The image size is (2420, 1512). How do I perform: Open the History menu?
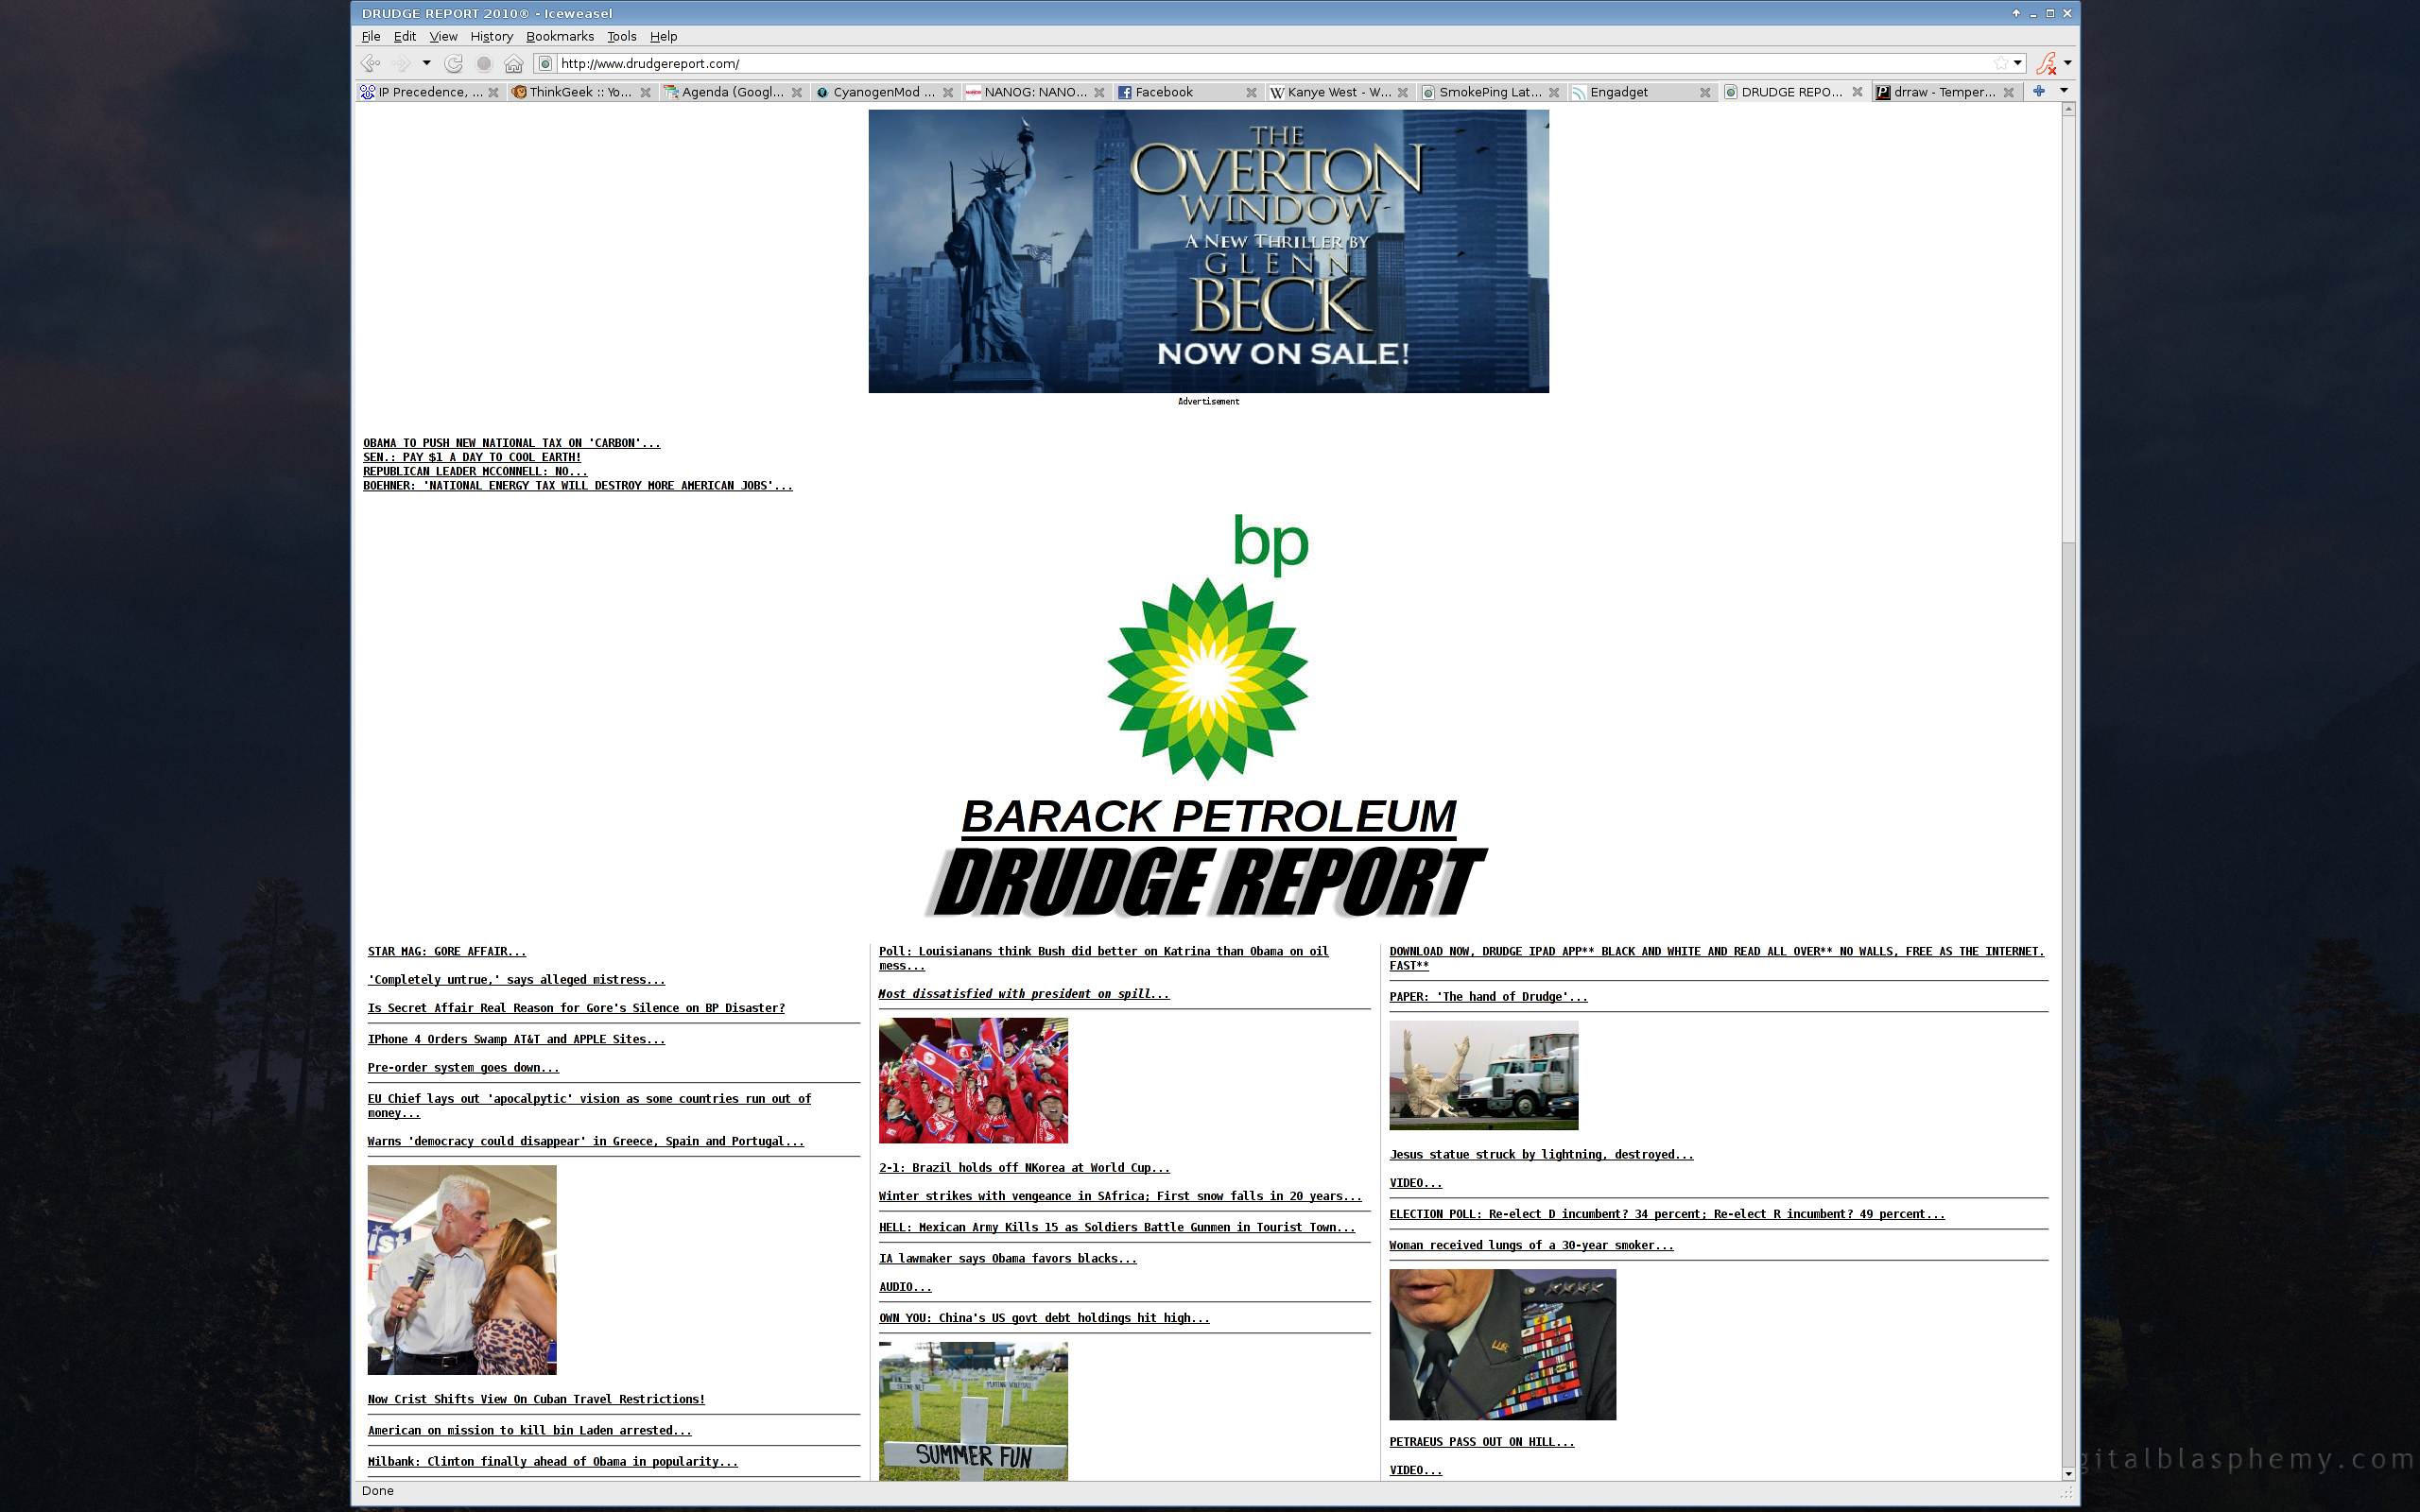[x=492, y=36]
